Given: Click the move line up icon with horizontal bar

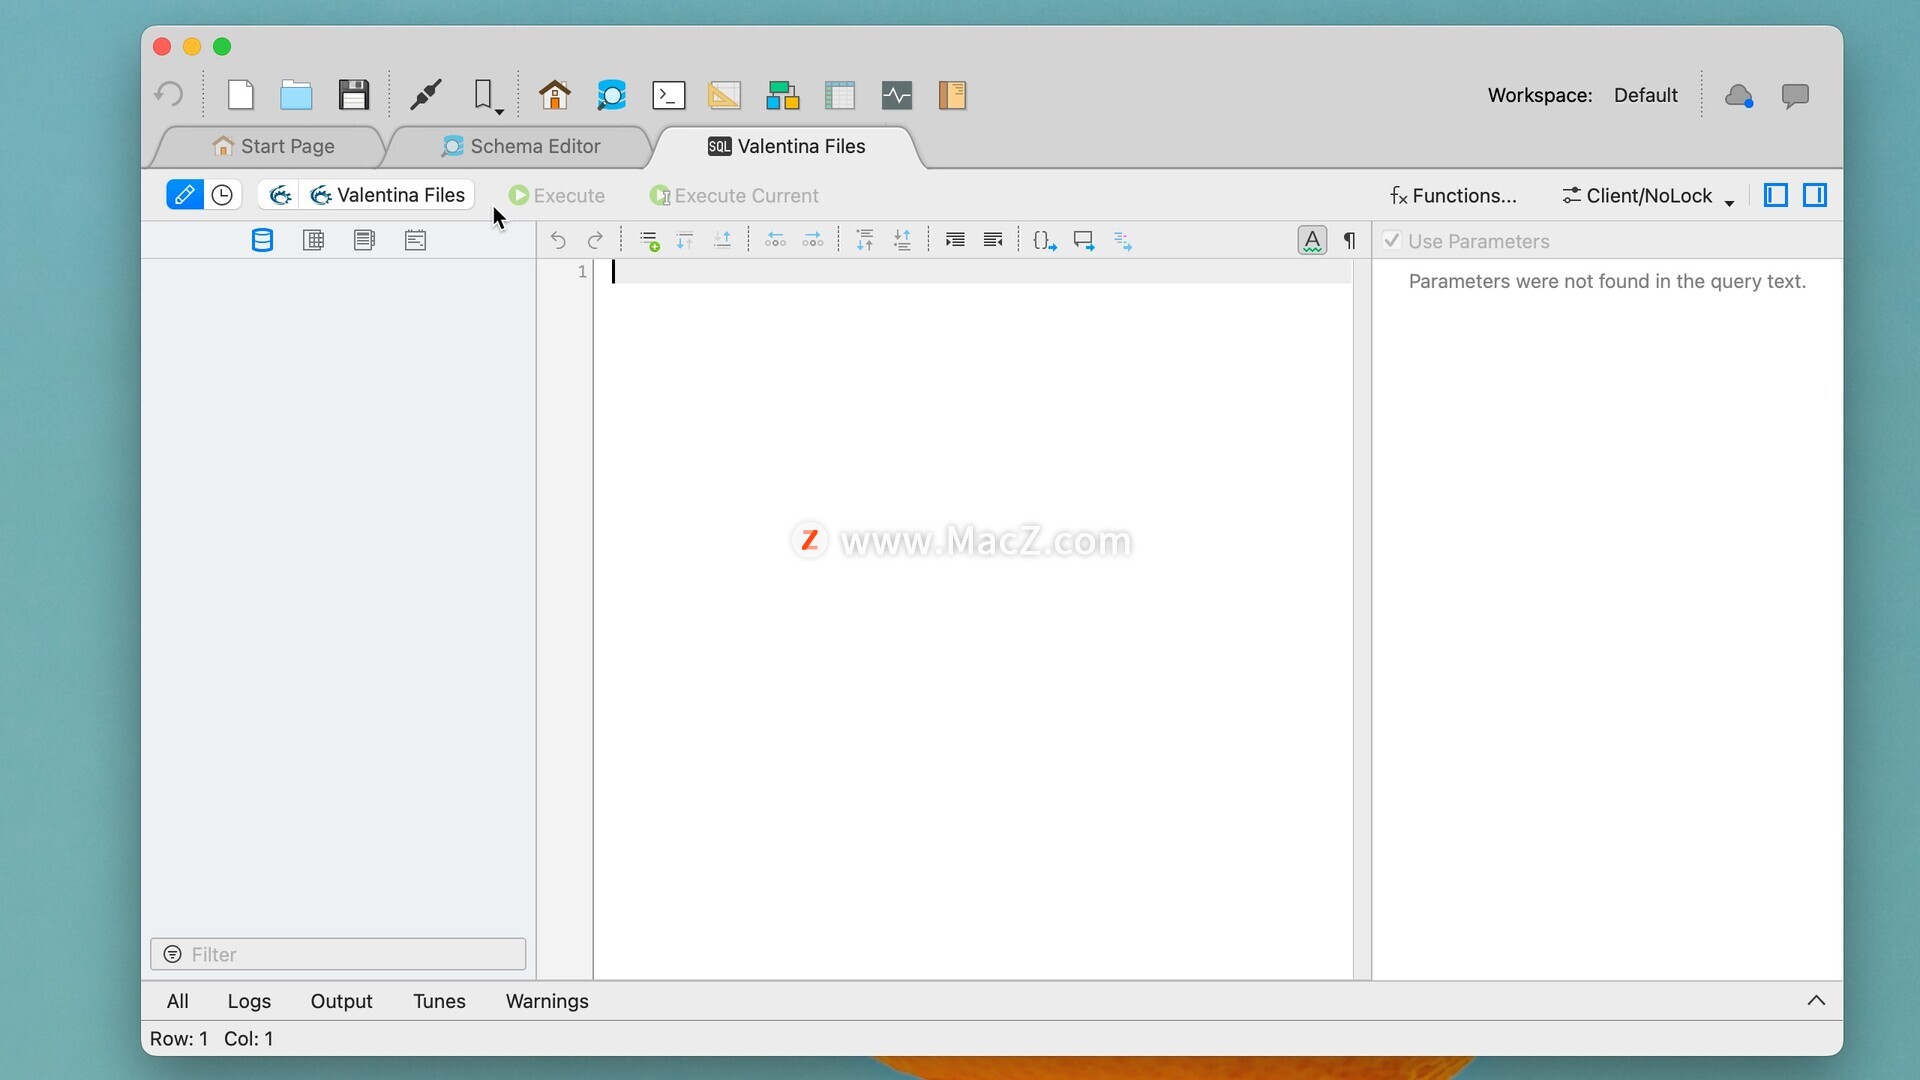Looking at the screenshot, I should pyautogui.click(x=685, y=240).
